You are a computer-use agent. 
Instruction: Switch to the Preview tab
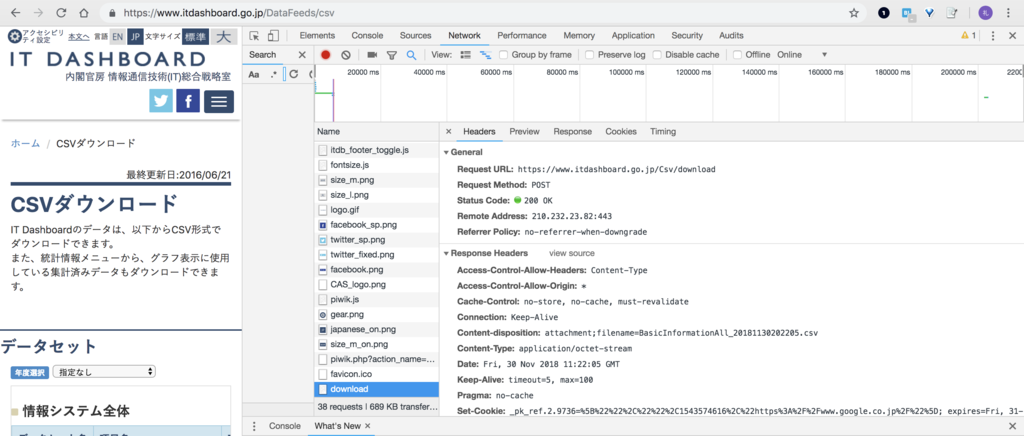pos(524,132)
